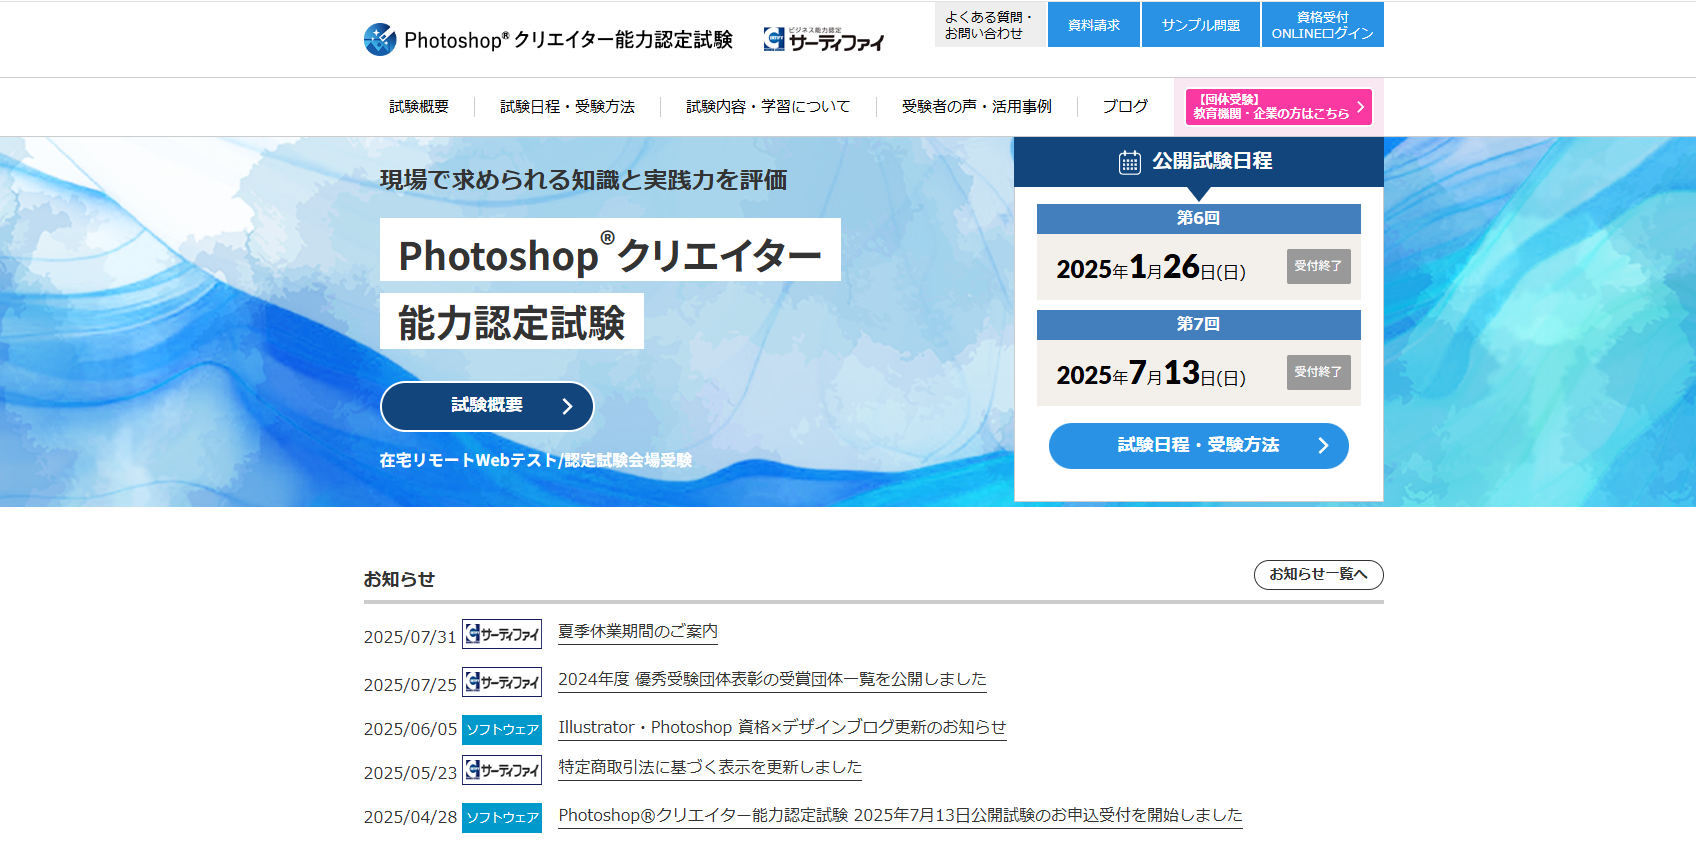Click 受付終了 badge for 第6回 exam

[1319, 266]
